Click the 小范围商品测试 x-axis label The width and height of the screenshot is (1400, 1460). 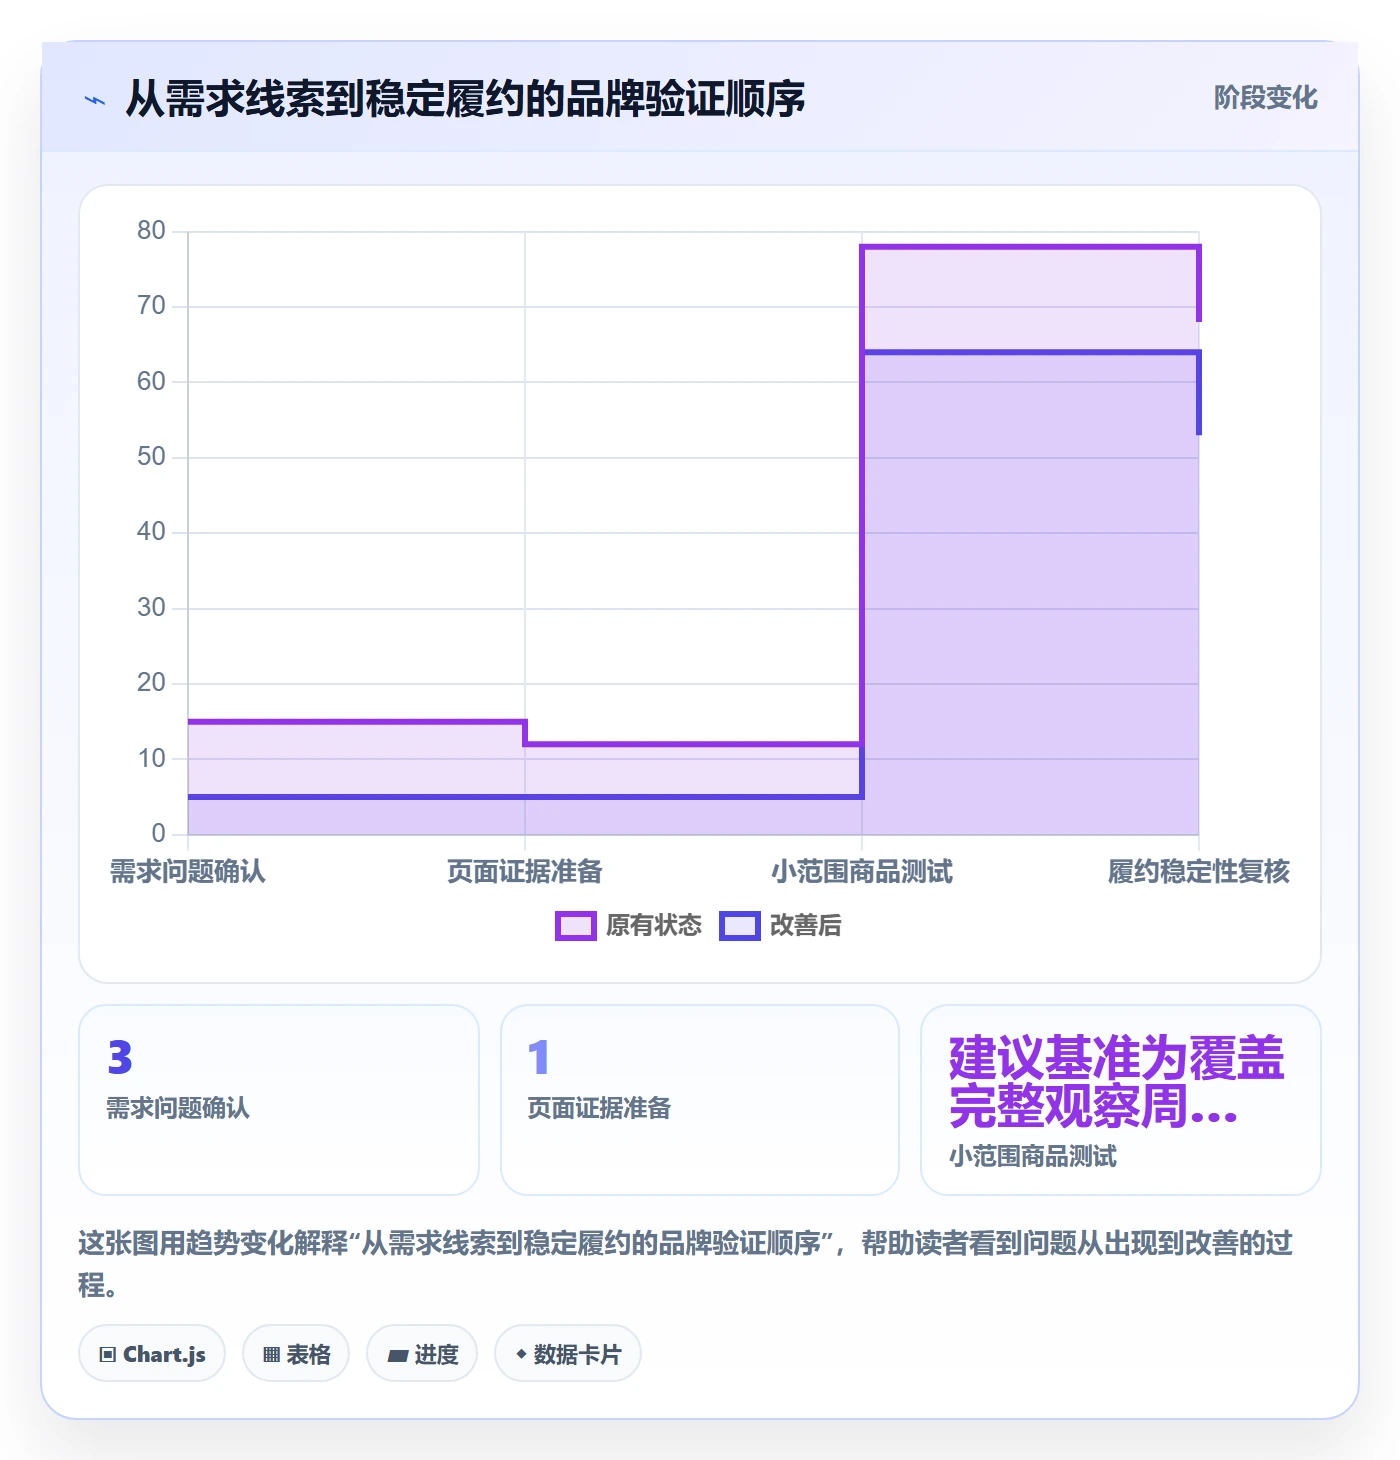click(x=862, y=872)
